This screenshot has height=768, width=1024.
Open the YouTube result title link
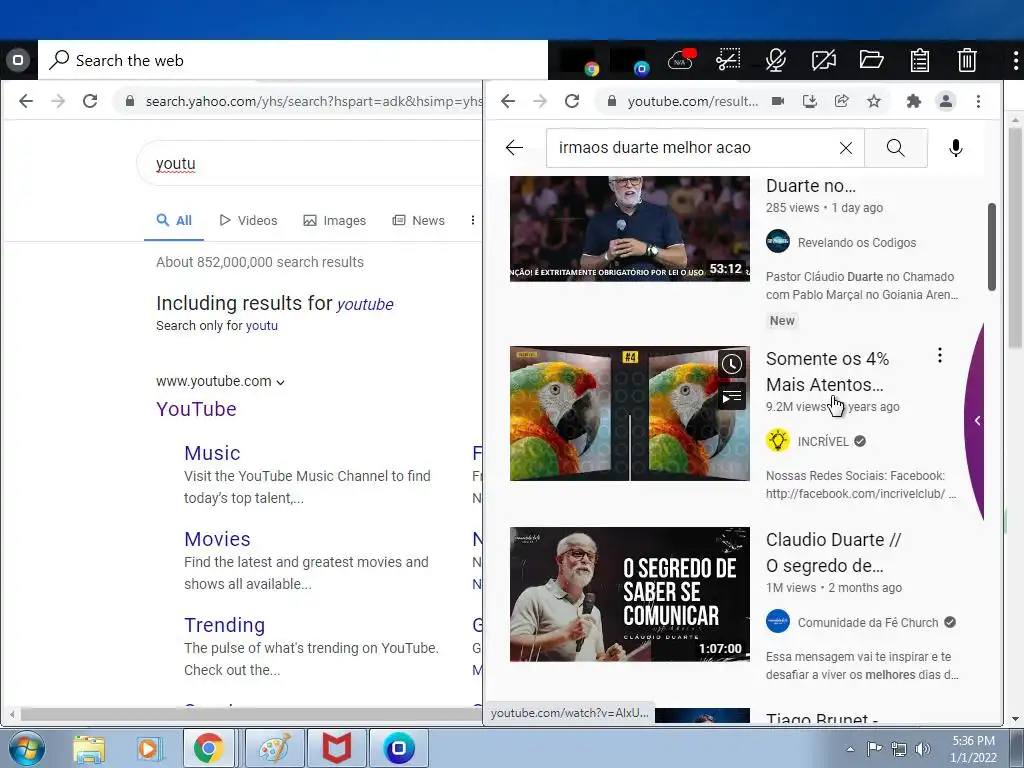click(196, 409)
